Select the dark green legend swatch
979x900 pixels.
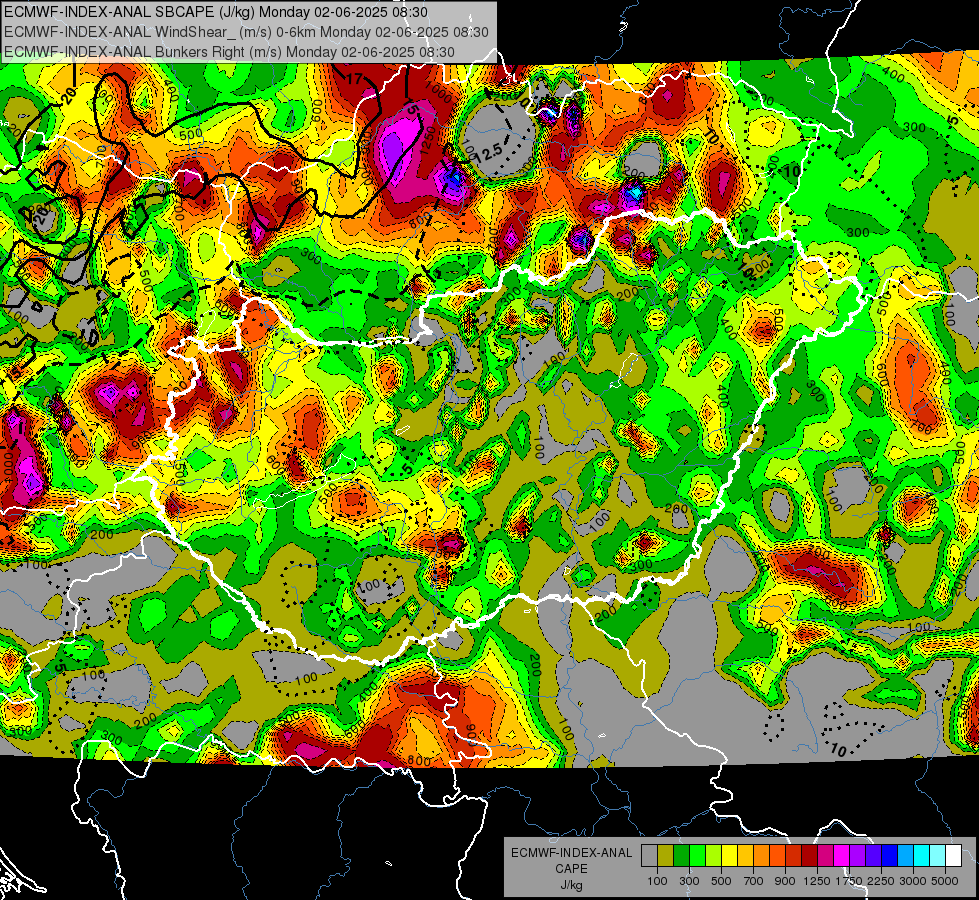click(681, 855)
